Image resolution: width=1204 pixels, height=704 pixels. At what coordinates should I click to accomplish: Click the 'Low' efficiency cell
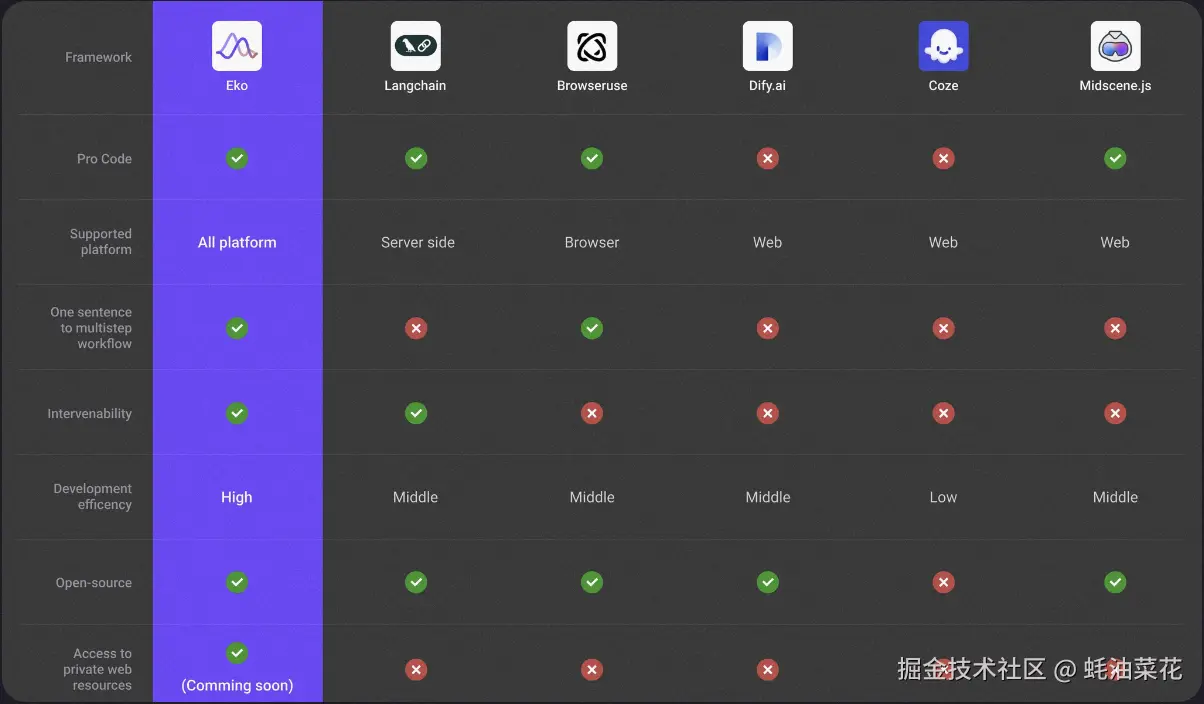[x=944, y=497]
